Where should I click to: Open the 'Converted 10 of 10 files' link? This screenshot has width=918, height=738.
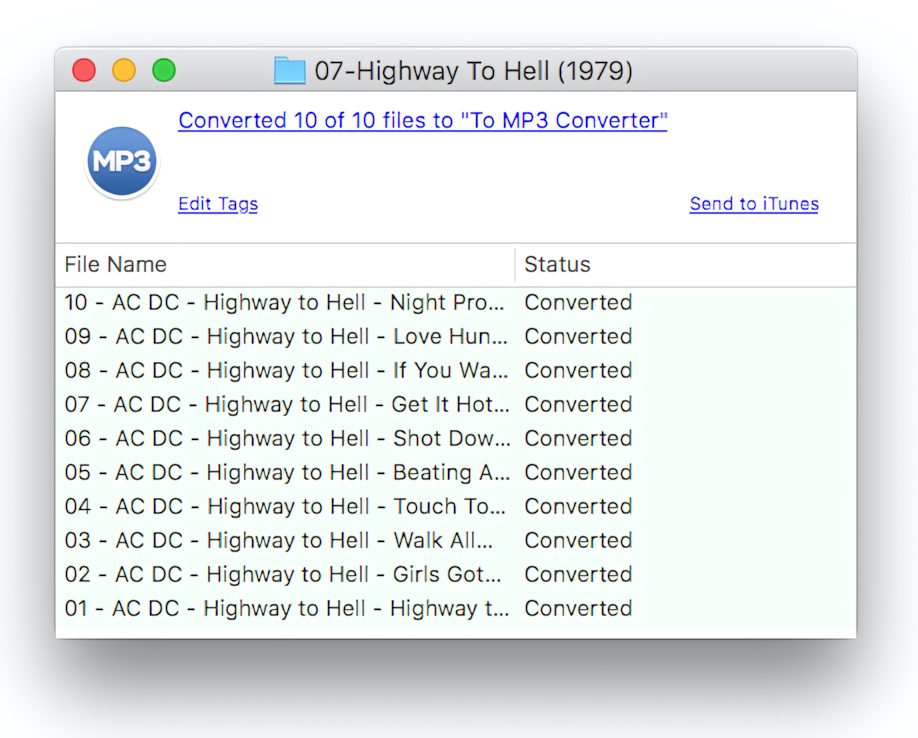point(423,121)
